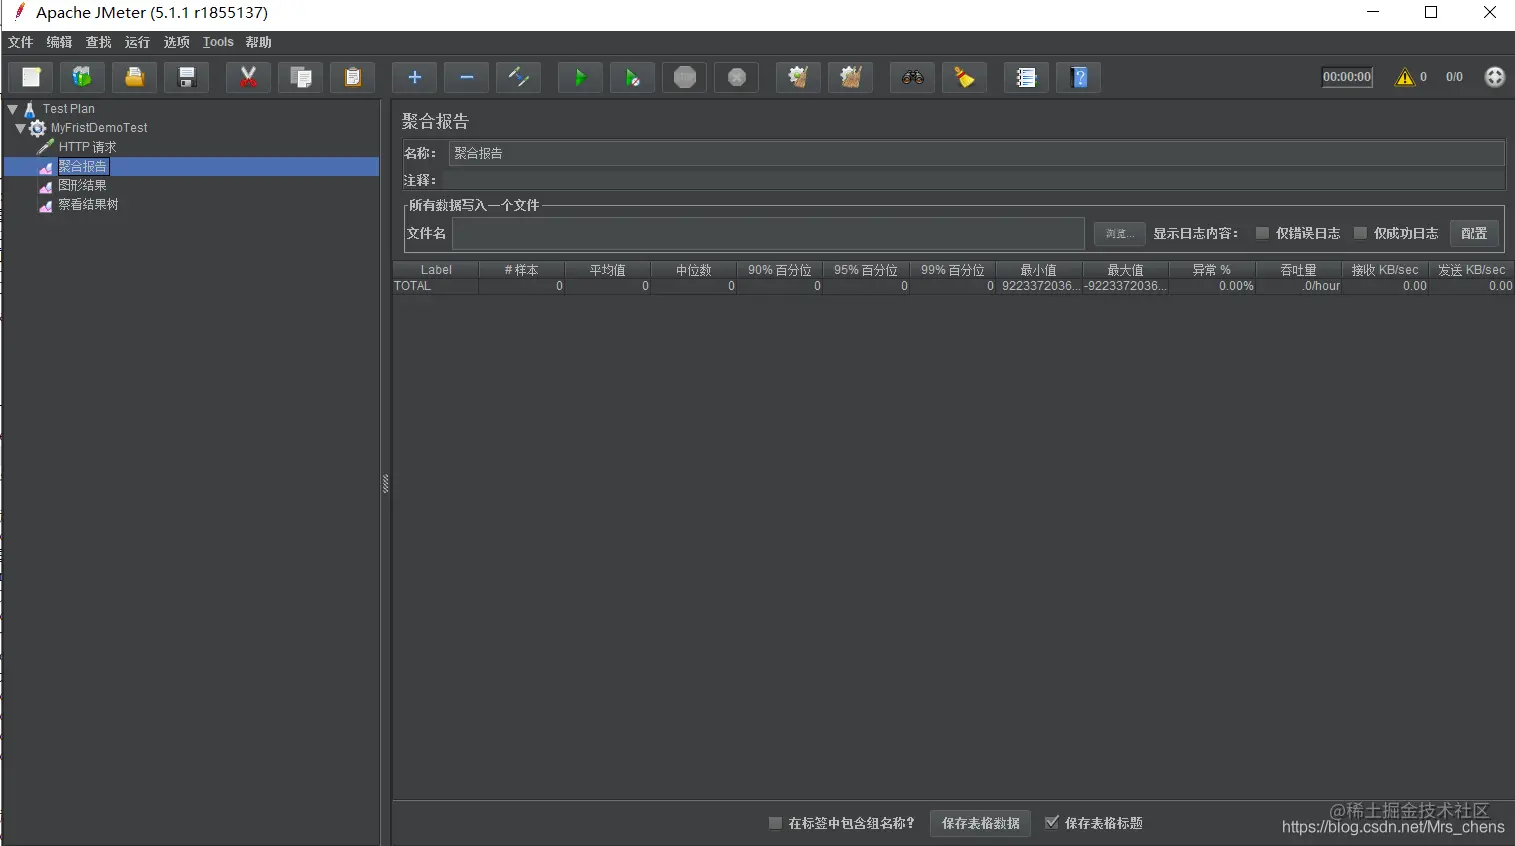Select the 图形结果 listener
Screen dimensions: 1515x846
[x=82, y=185]
